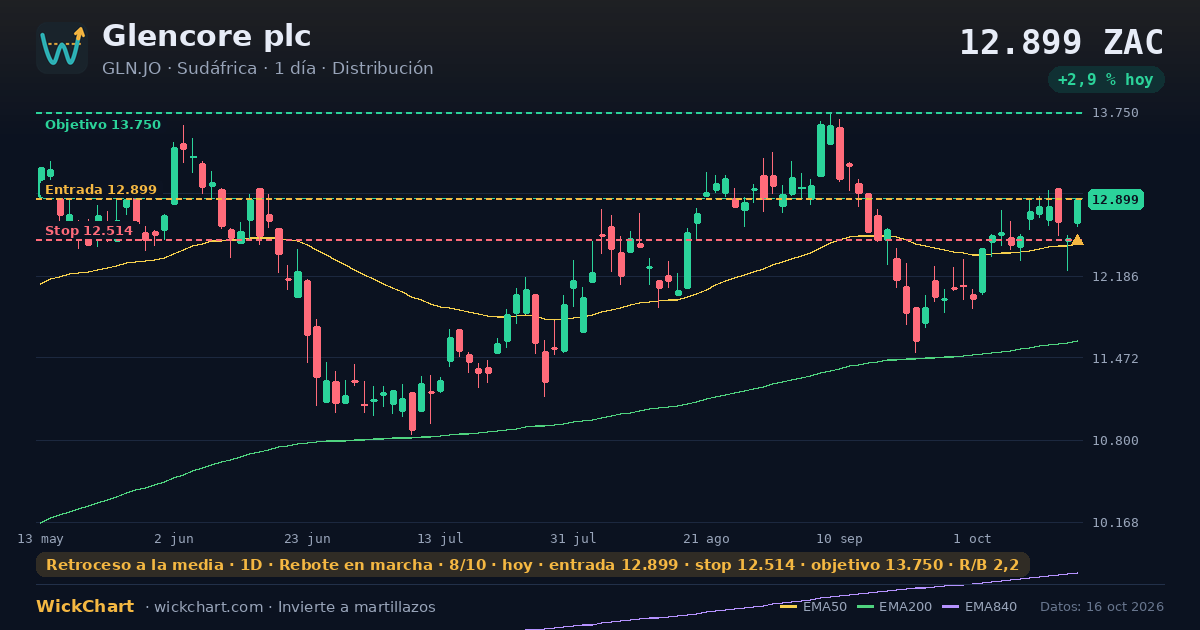Click the 21 ago date label
Image resolution: width=1200 pixels, height=630 pixels.
tap(706, 538)
